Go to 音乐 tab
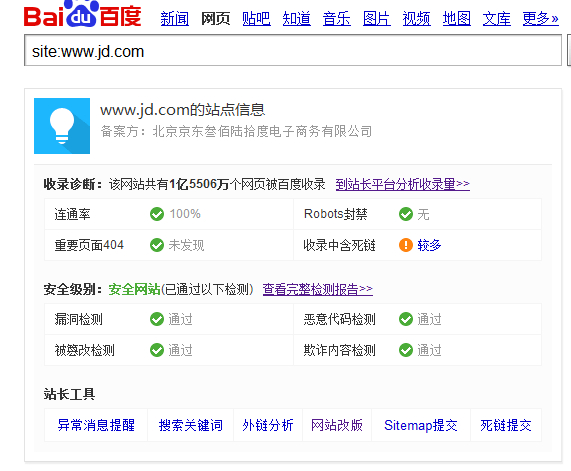Viewport: 571px width, 471px height. 336,19
